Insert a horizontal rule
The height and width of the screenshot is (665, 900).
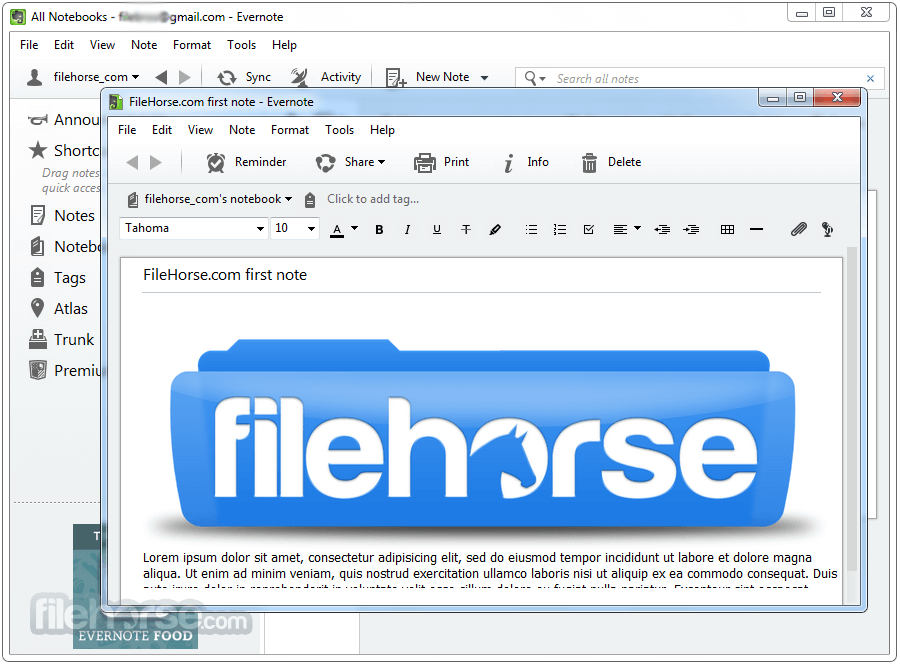(x=757, y=230)
